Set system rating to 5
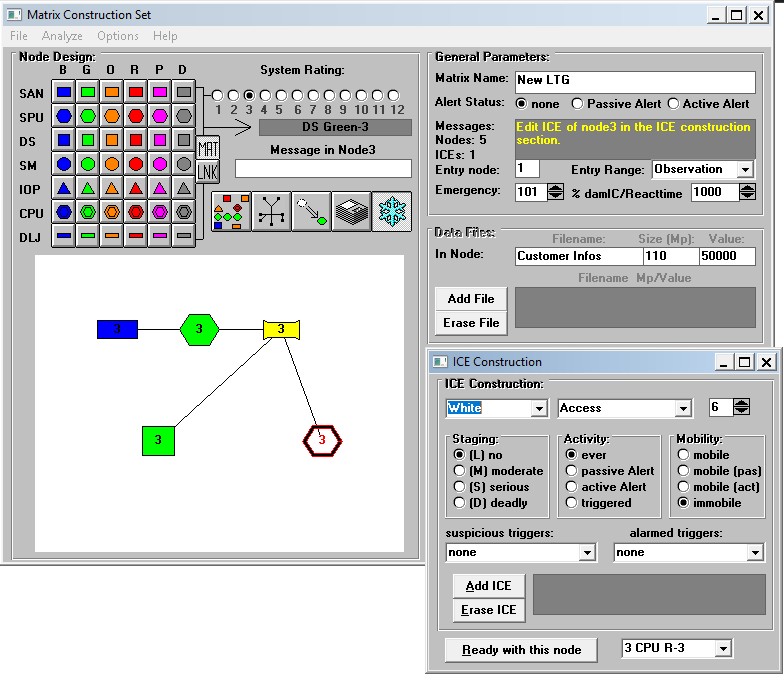784x683 pixels. point(281,95)
